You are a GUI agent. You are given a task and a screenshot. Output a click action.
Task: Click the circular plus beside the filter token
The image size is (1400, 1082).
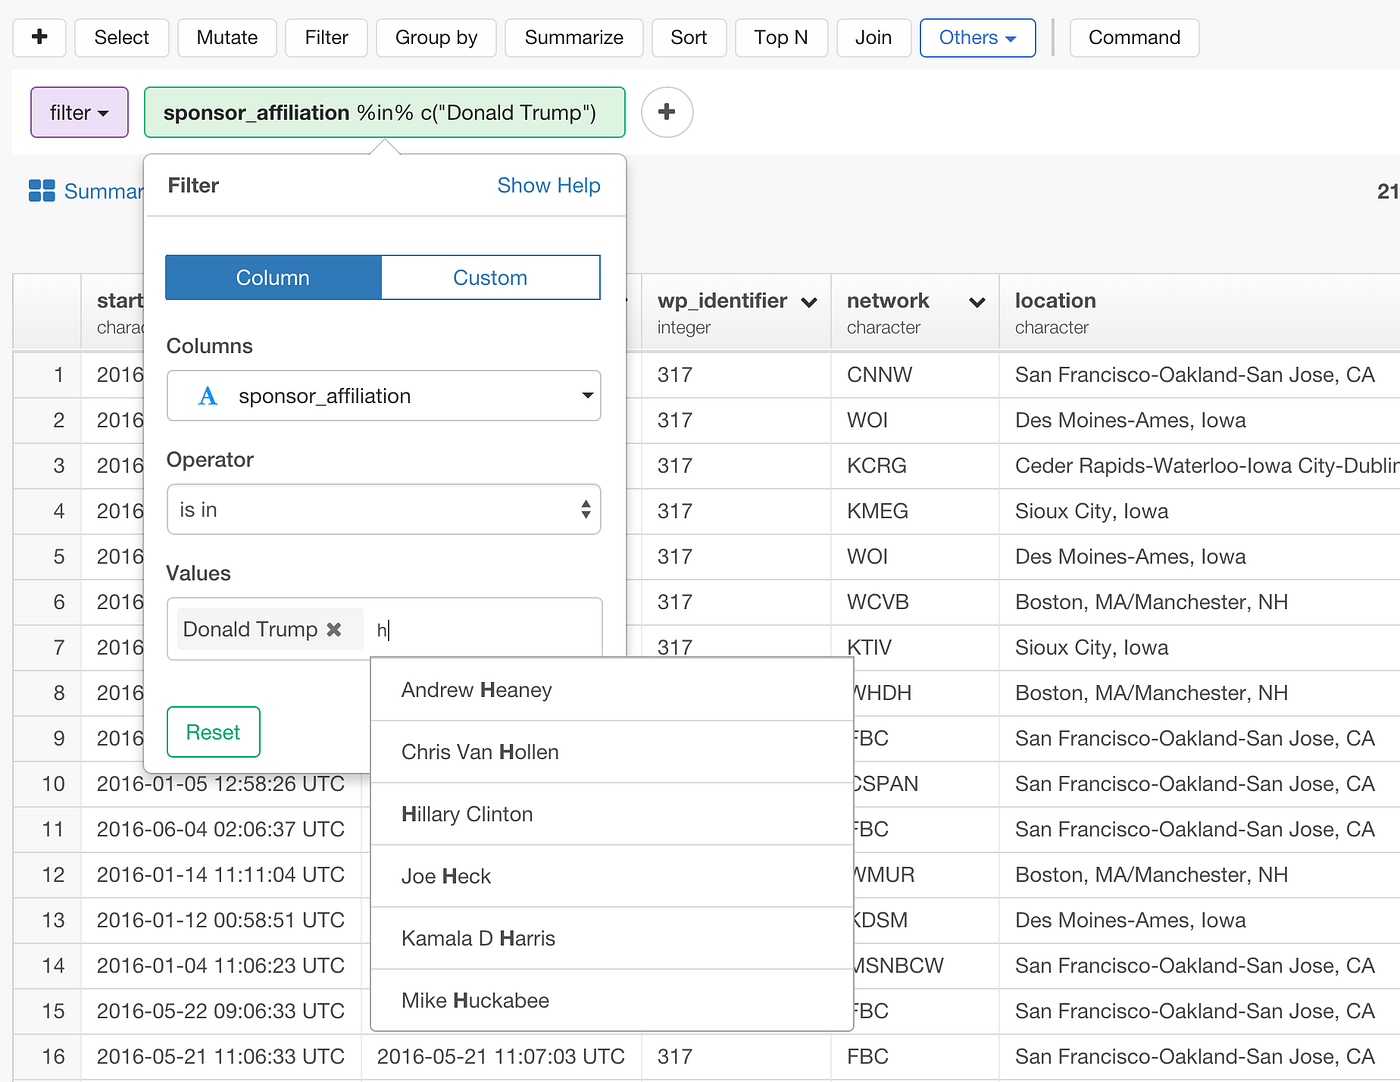pyautogui.click(x=666, y=112)
